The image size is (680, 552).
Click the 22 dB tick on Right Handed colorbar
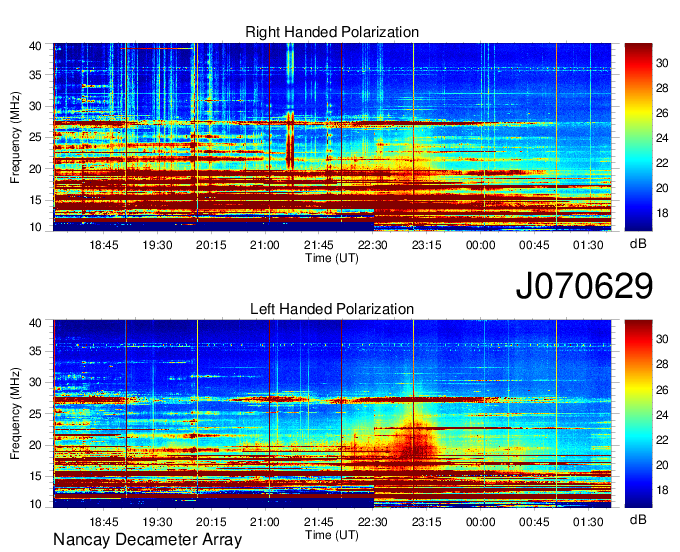(662, 163)
